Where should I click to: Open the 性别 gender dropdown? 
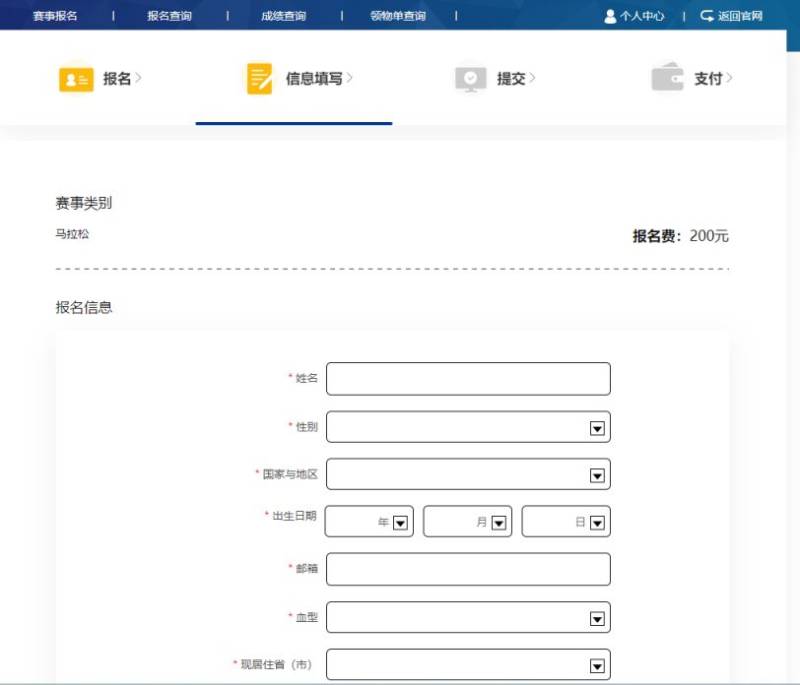point(596,426)
